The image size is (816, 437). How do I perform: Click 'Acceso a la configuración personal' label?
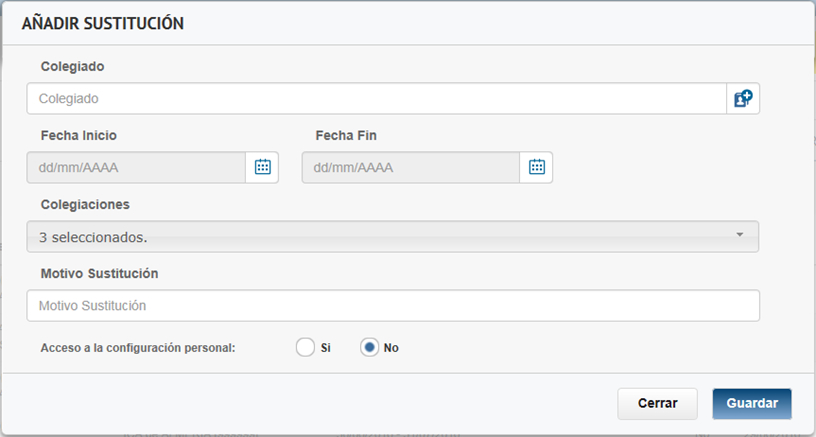[x=138, y=348]
